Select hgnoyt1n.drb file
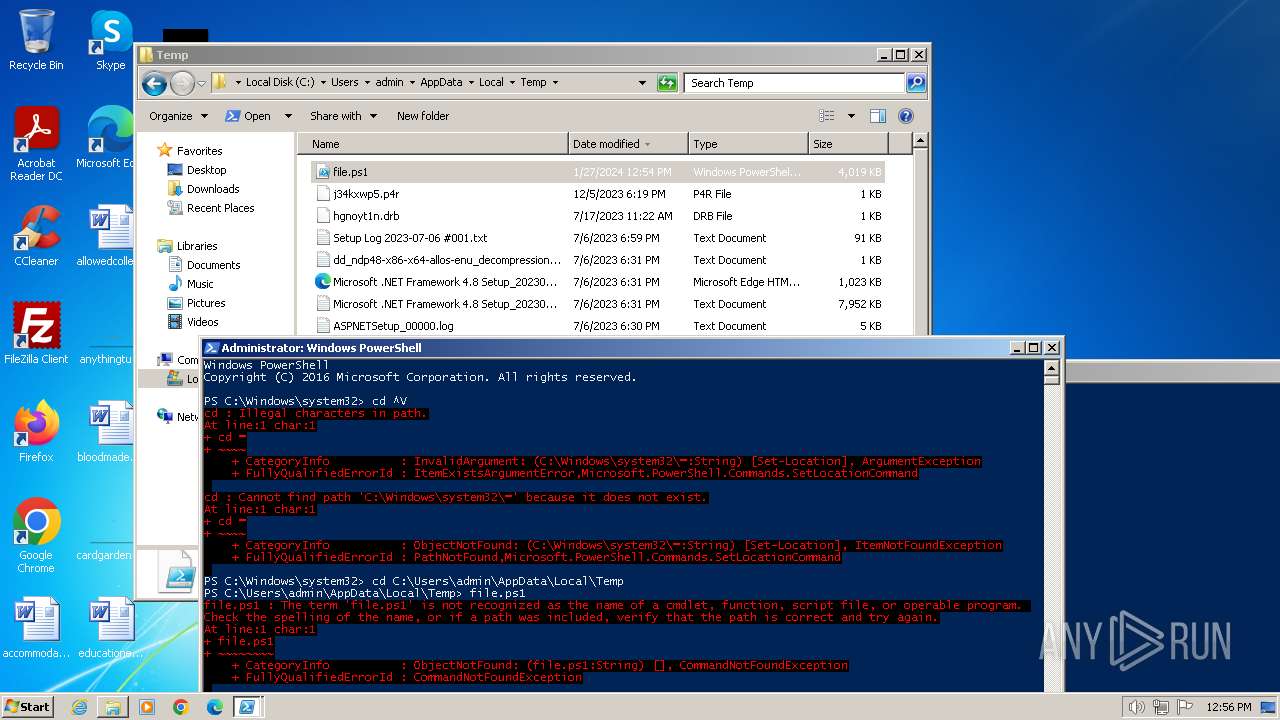The width and height of the screenshot is (1280, 720). [x=598, y=216]
